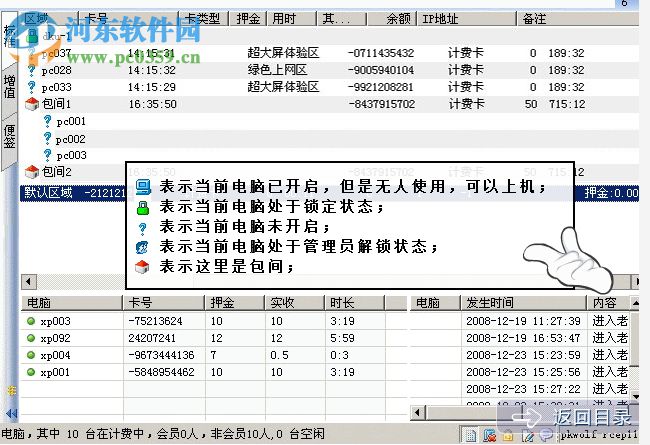Click the log entry 2008-12-23 15:23:59
This screenshot has width=650, height=445.
523,355
